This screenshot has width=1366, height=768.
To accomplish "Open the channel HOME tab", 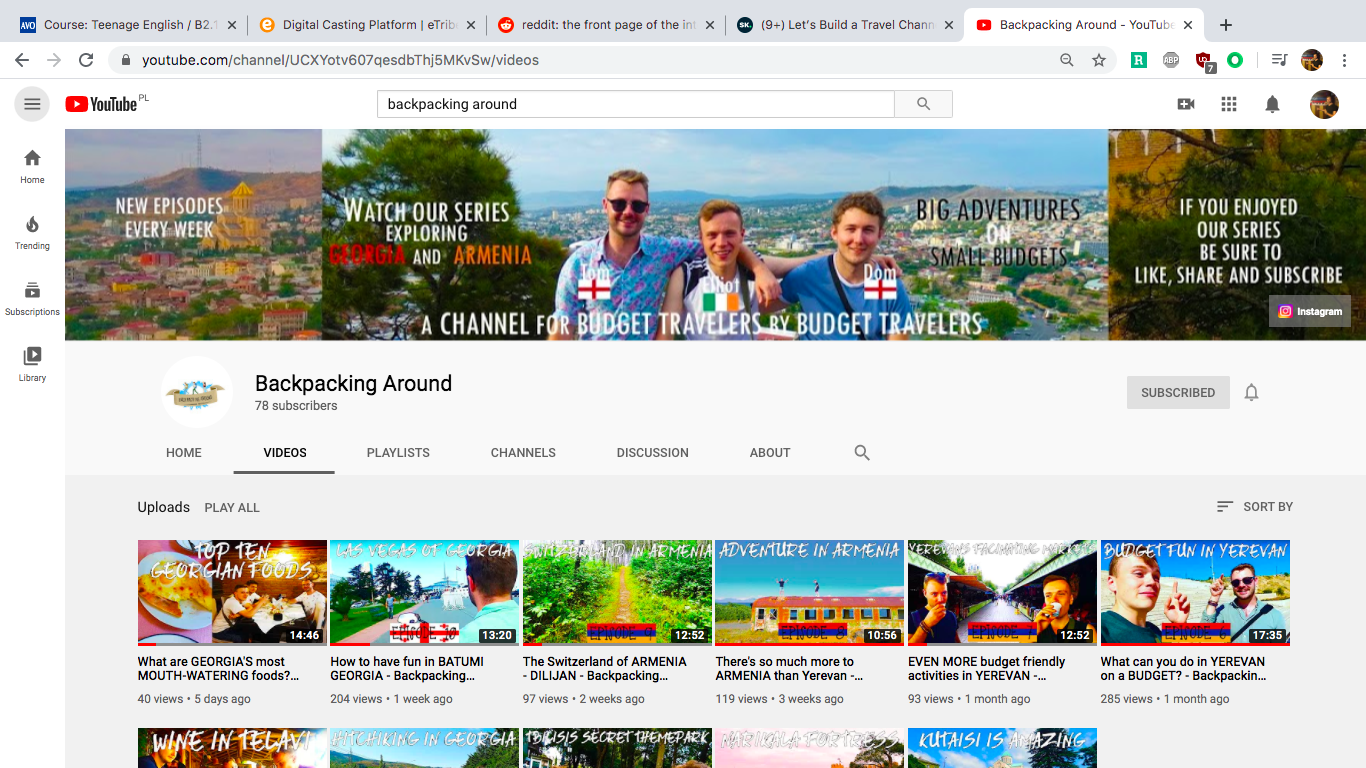I will [184, 453].
